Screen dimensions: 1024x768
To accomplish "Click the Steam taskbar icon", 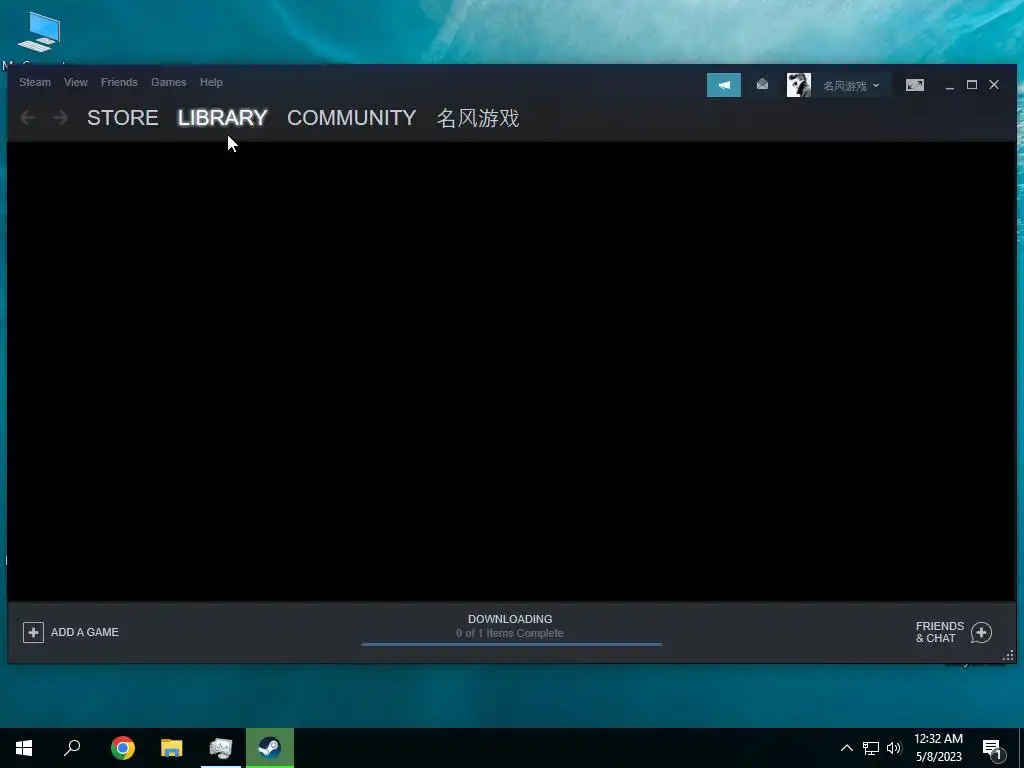I will coord(270,748).
